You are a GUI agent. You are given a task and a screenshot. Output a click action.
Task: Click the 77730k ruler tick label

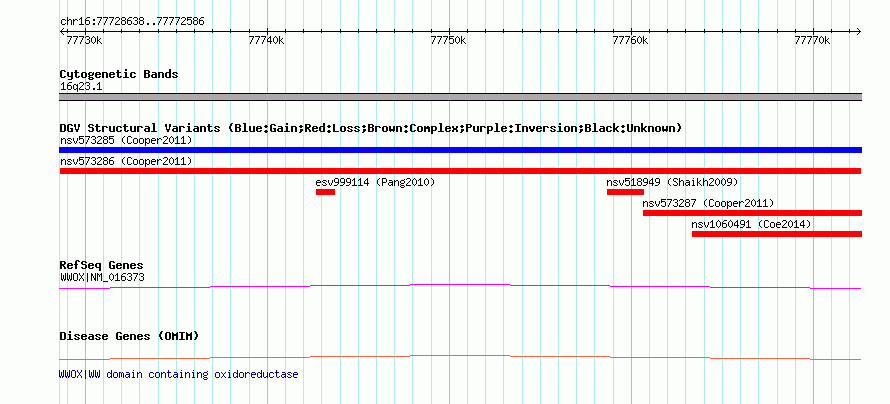(85, 41)
